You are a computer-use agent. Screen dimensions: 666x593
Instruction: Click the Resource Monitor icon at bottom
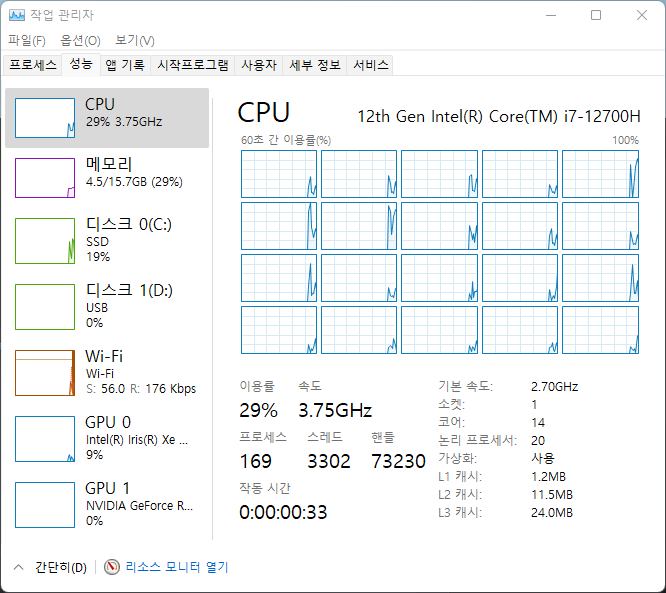(111, 567)
